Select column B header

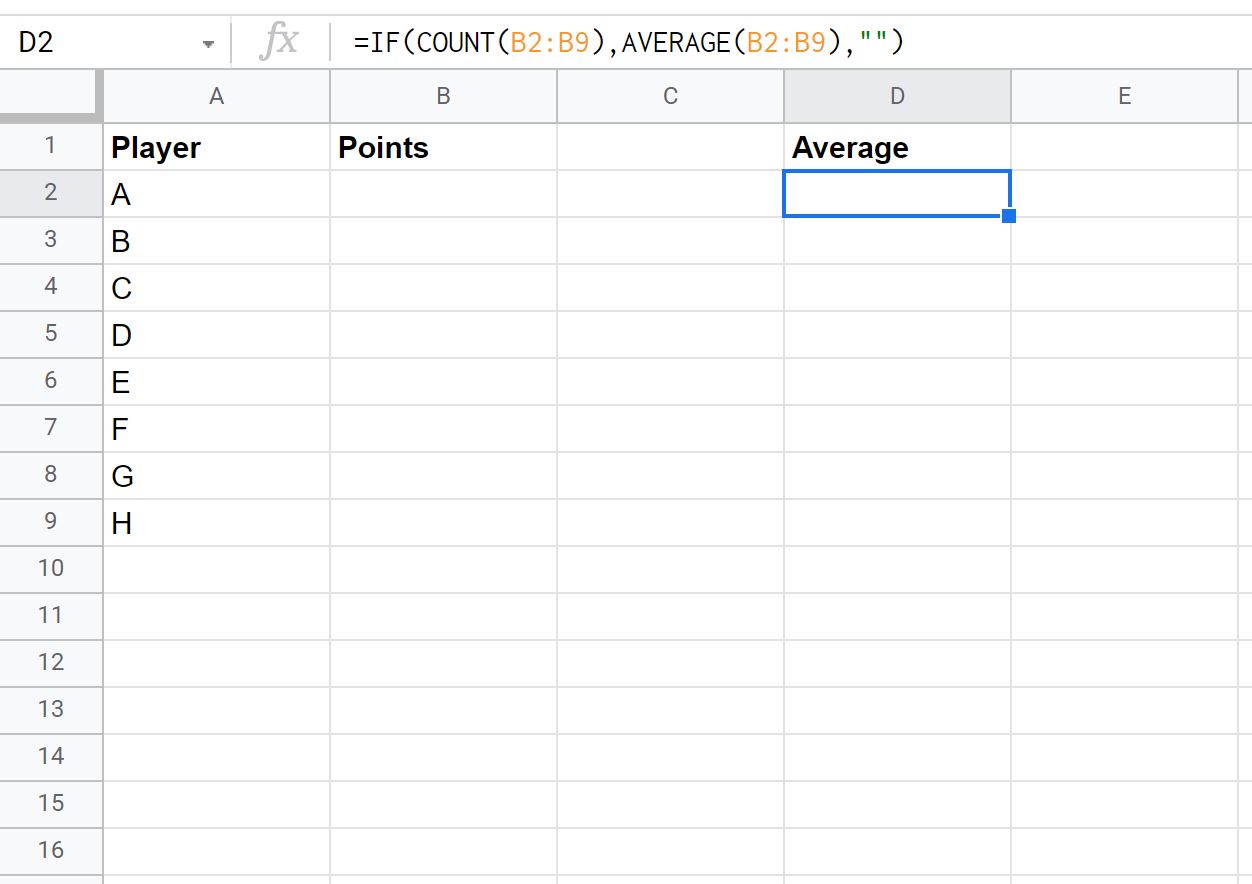coord(443,96)
